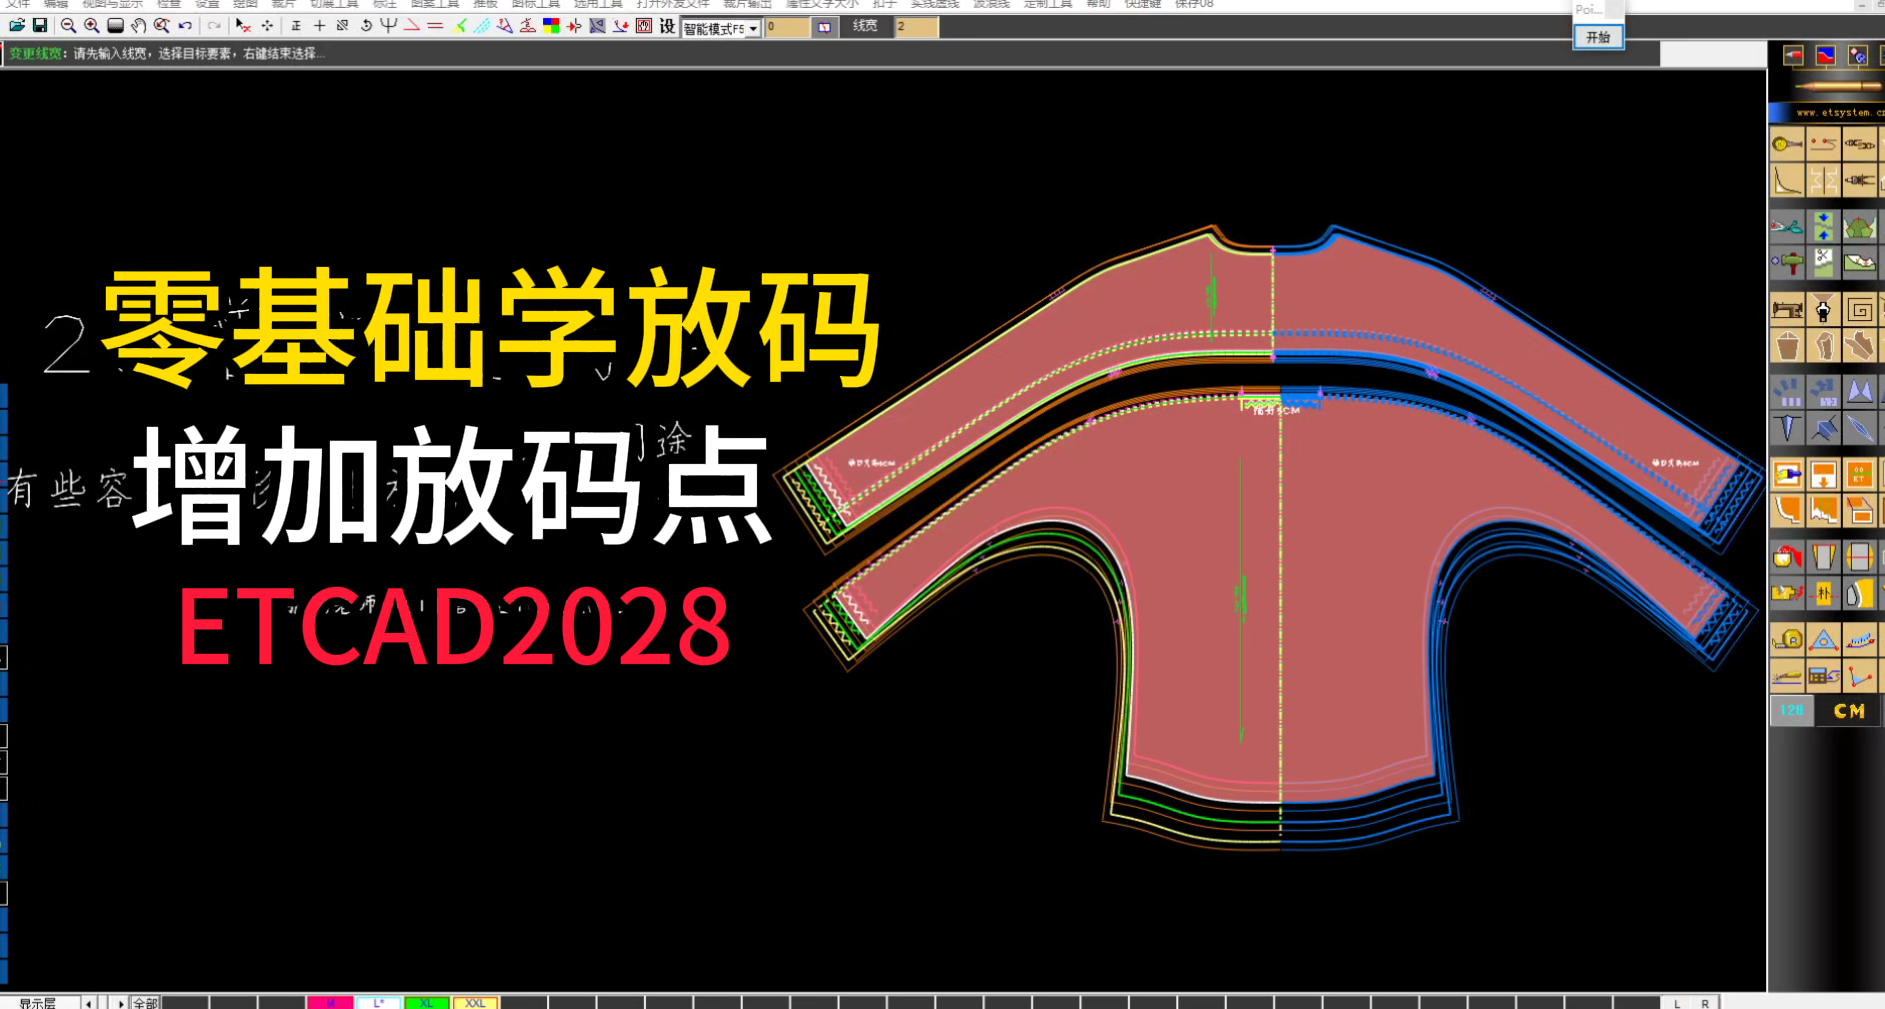Viewport: 1885px width, 1009px height.
Task: Undo the last action
Action: [x=185, y=26]
